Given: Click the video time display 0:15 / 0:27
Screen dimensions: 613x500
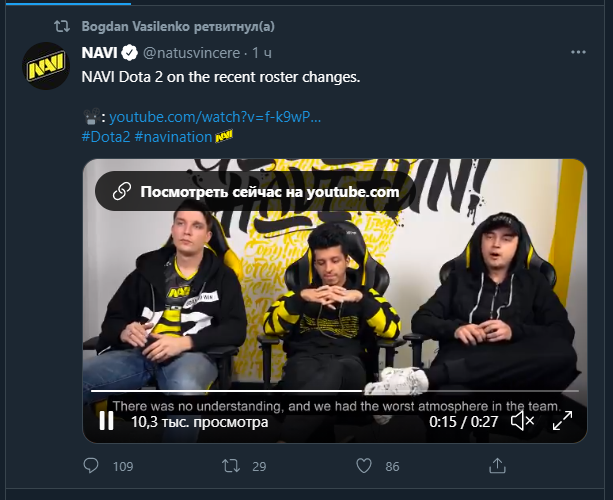Looking at the screenshot, I should [464, 422].
